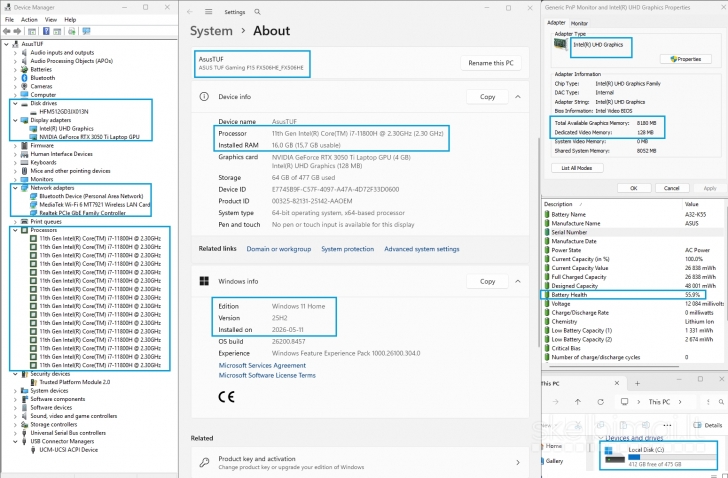This screenshot has height=478, width=728.
Task: Click the monitor icon in explorer address bar
Action: (624, 402)
